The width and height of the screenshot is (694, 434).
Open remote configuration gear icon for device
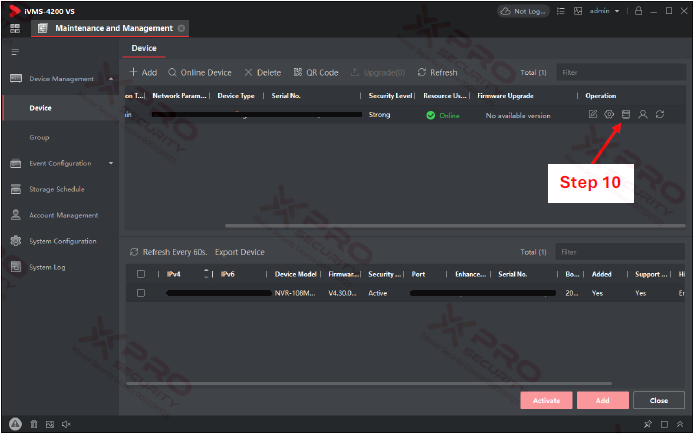pos(609,115)
